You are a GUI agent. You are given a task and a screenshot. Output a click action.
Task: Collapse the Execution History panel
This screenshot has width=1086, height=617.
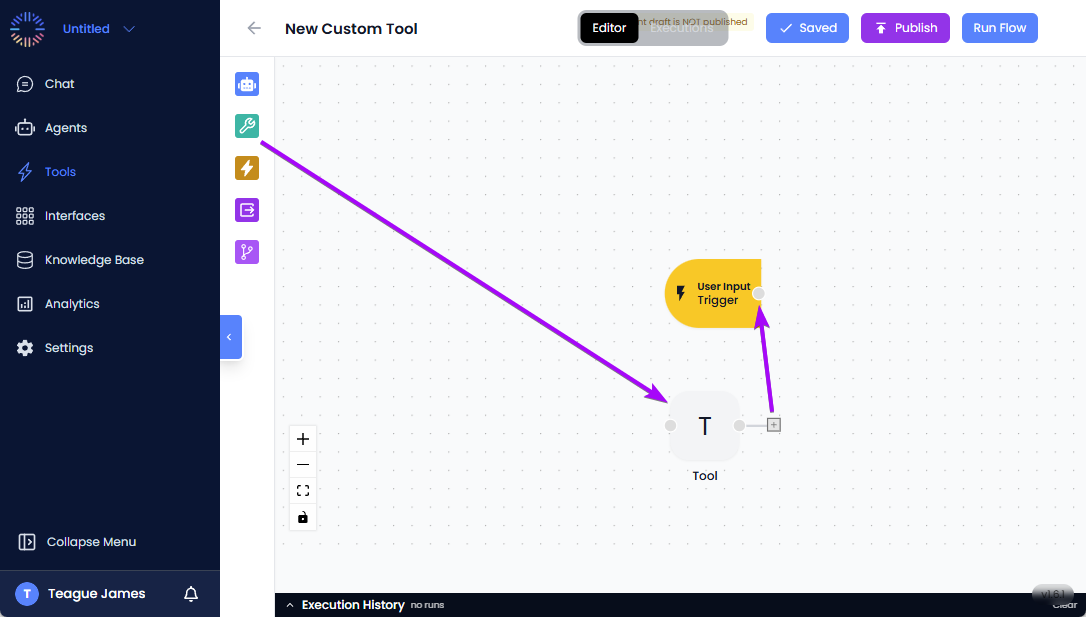click(x=290, y=604)
